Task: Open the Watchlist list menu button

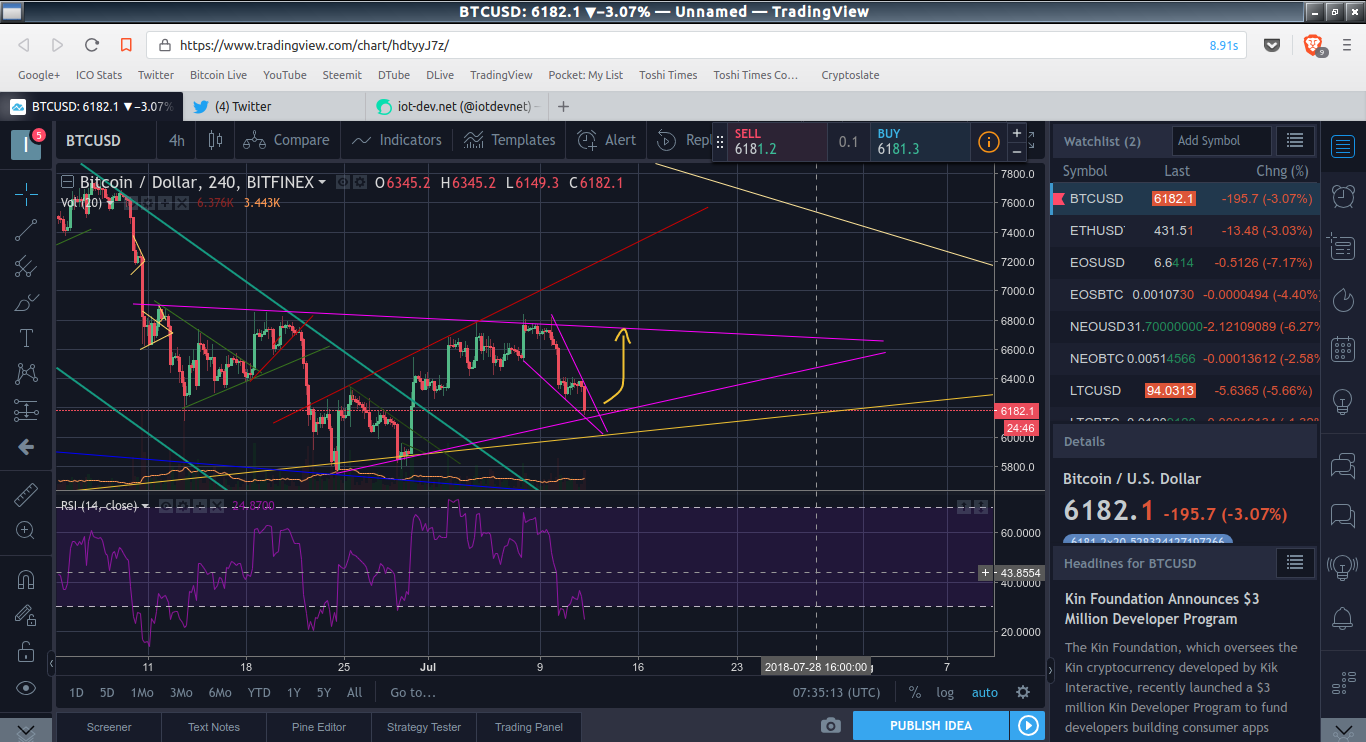Action: pyautogui.click(x=1295, y=141)
